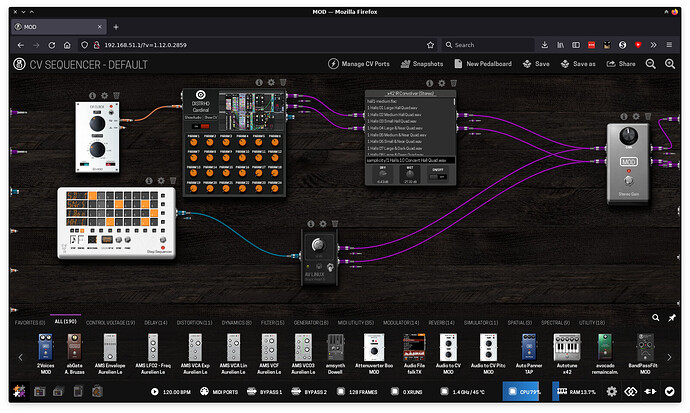Open settings gear of CV Clock plugin
Image resolution: width=690 pixels, height=413 pixels.
coord(104,95)
